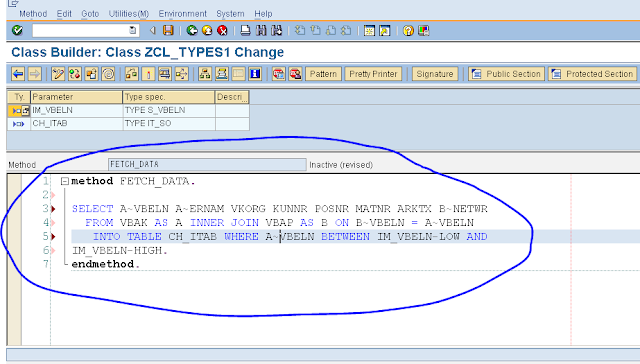Click the SELECT keyword on line 3
640x364 pixels.
(x=92, y=209)
